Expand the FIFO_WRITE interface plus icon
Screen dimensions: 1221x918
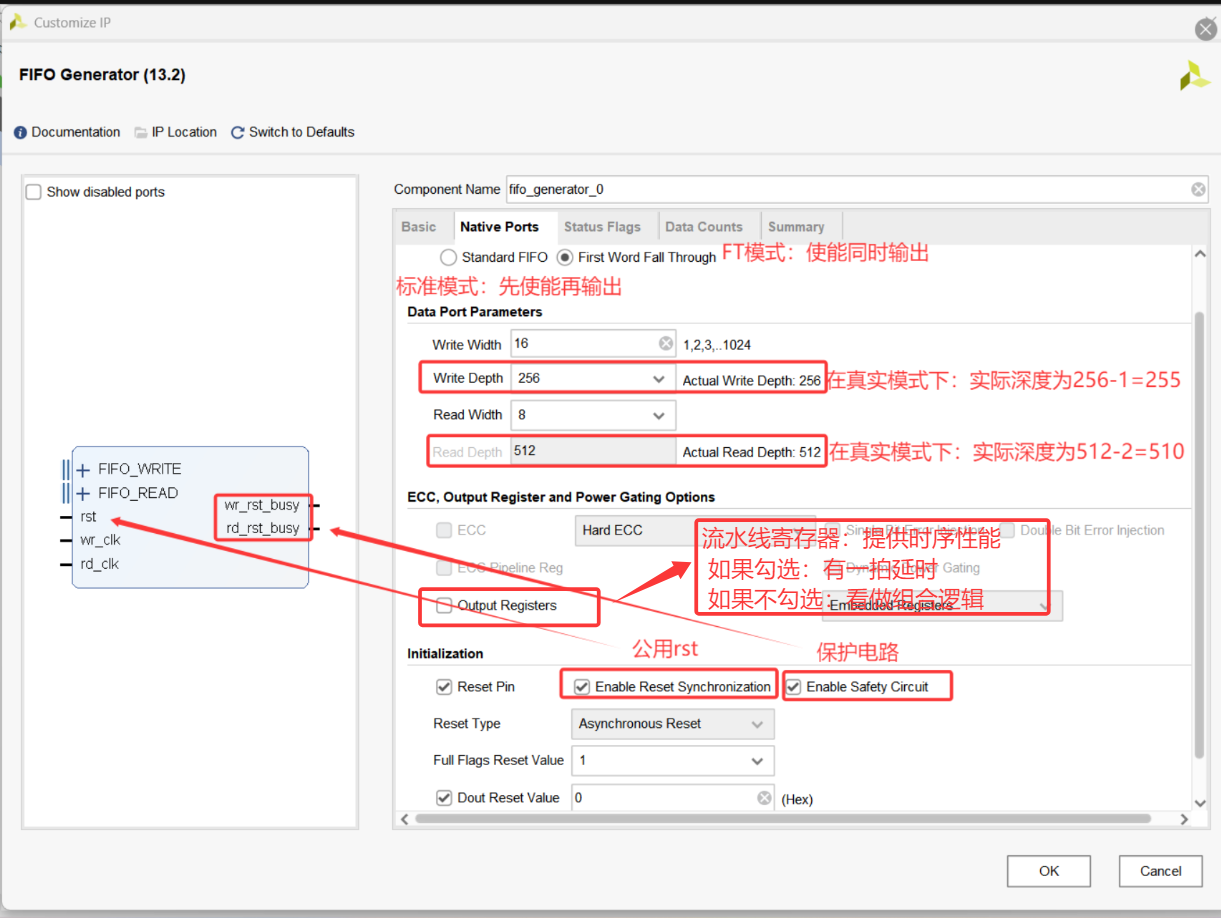[83, 469]
